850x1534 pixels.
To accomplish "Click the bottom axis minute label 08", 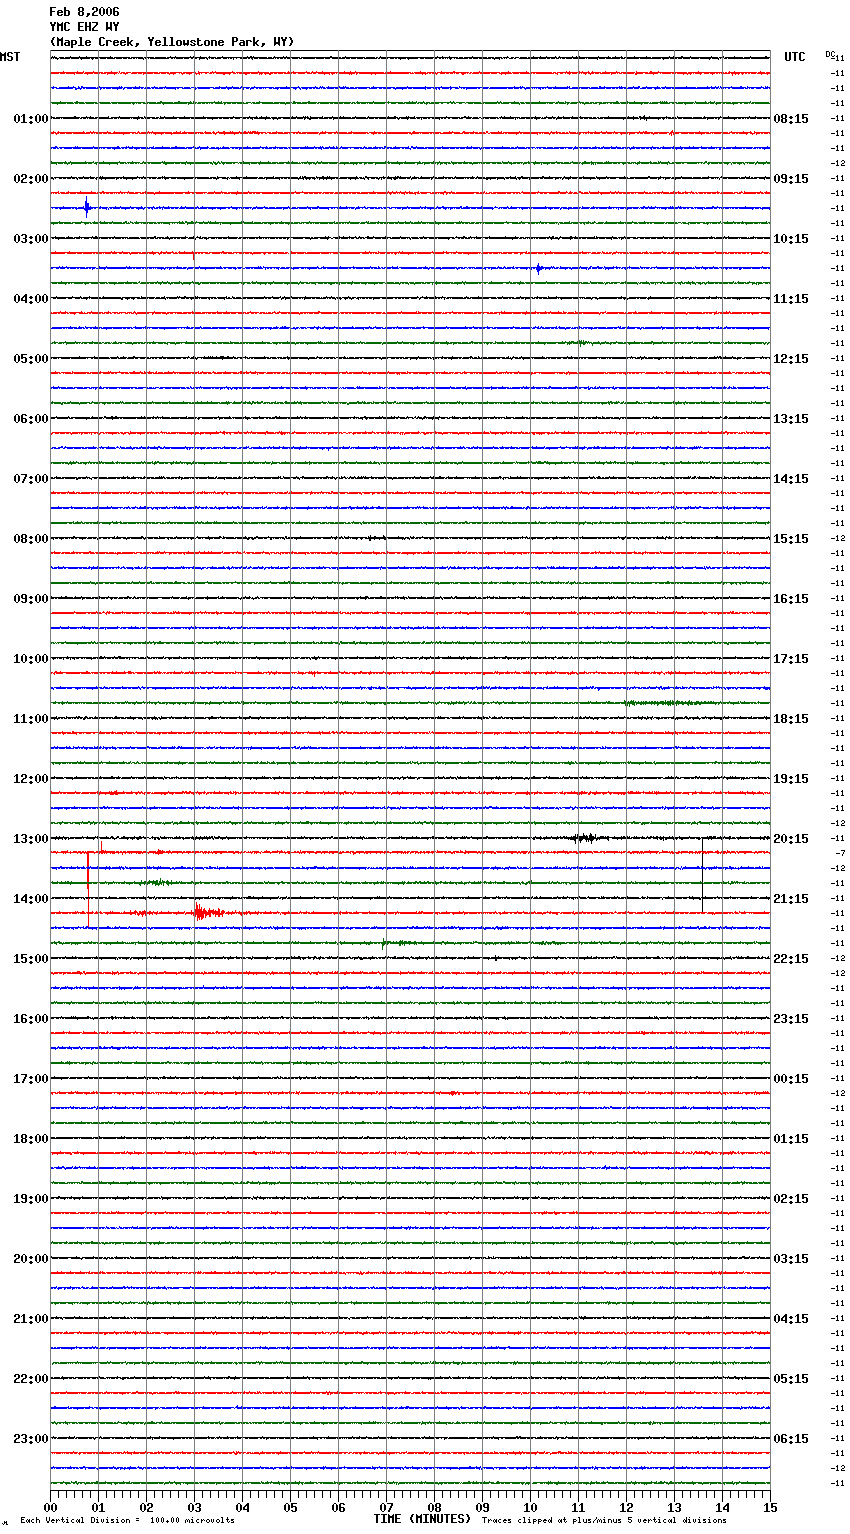I will pos(434,1507).
